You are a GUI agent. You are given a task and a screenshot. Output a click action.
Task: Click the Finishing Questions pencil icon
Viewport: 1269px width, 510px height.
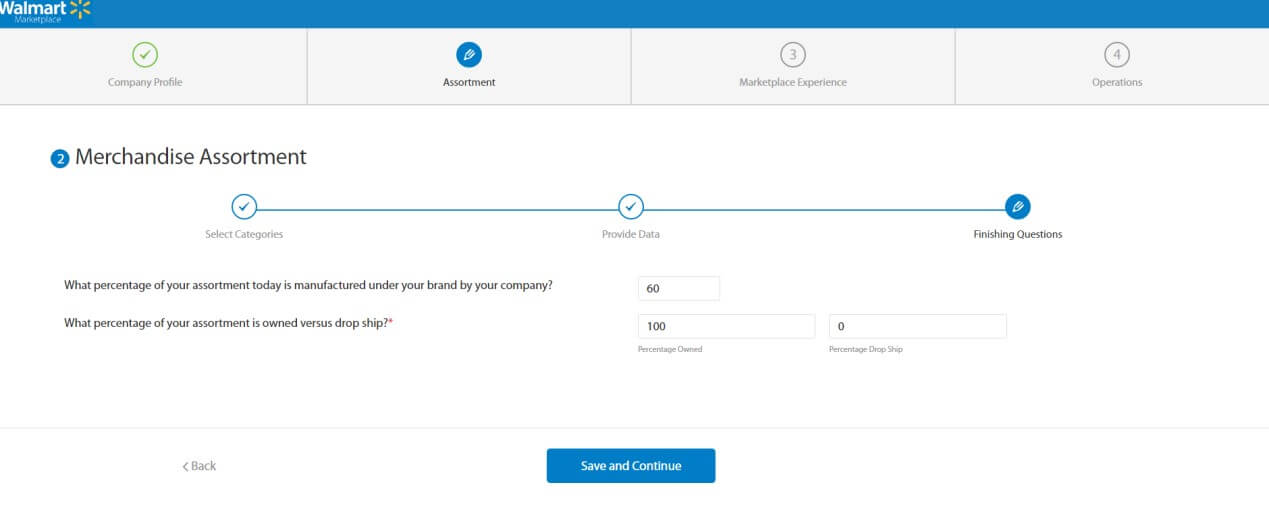(x=1018, y=207)
